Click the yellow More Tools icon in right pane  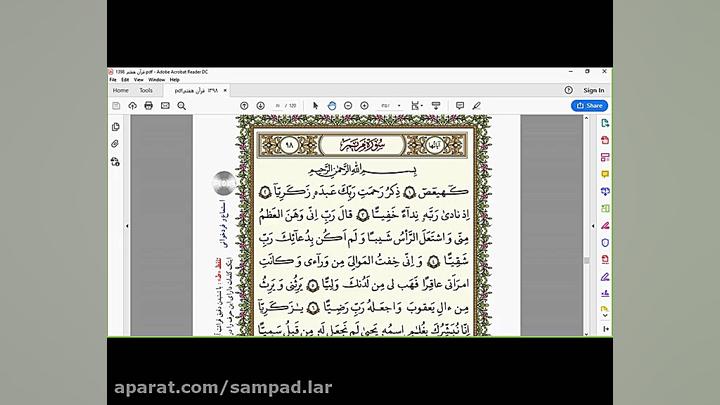pos(605,309)
